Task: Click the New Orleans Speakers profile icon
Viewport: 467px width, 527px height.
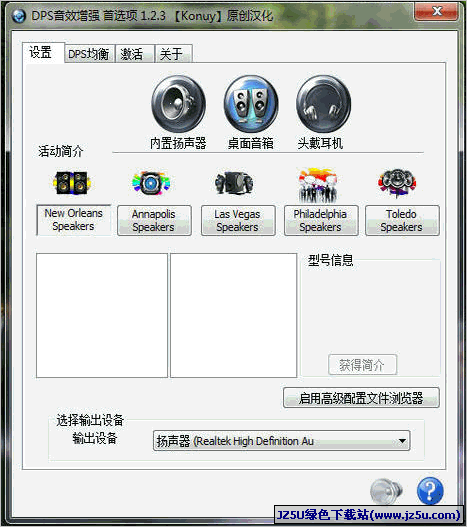Action: coord(73,183)
